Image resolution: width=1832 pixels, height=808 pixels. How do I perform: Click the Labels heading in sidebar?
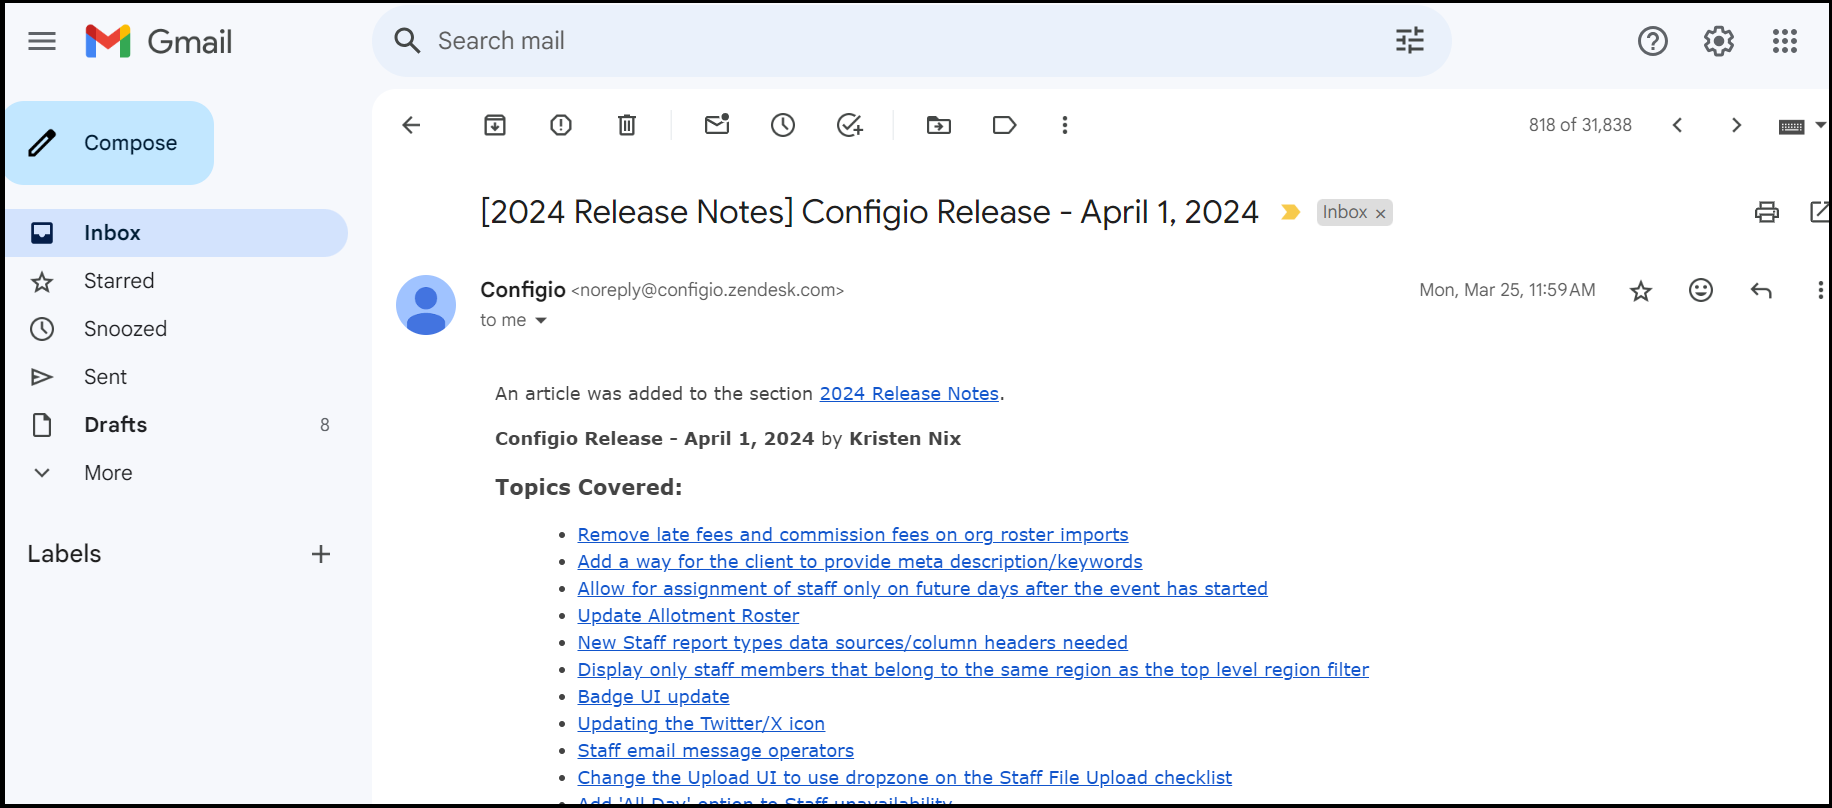[x=64, y=554]
